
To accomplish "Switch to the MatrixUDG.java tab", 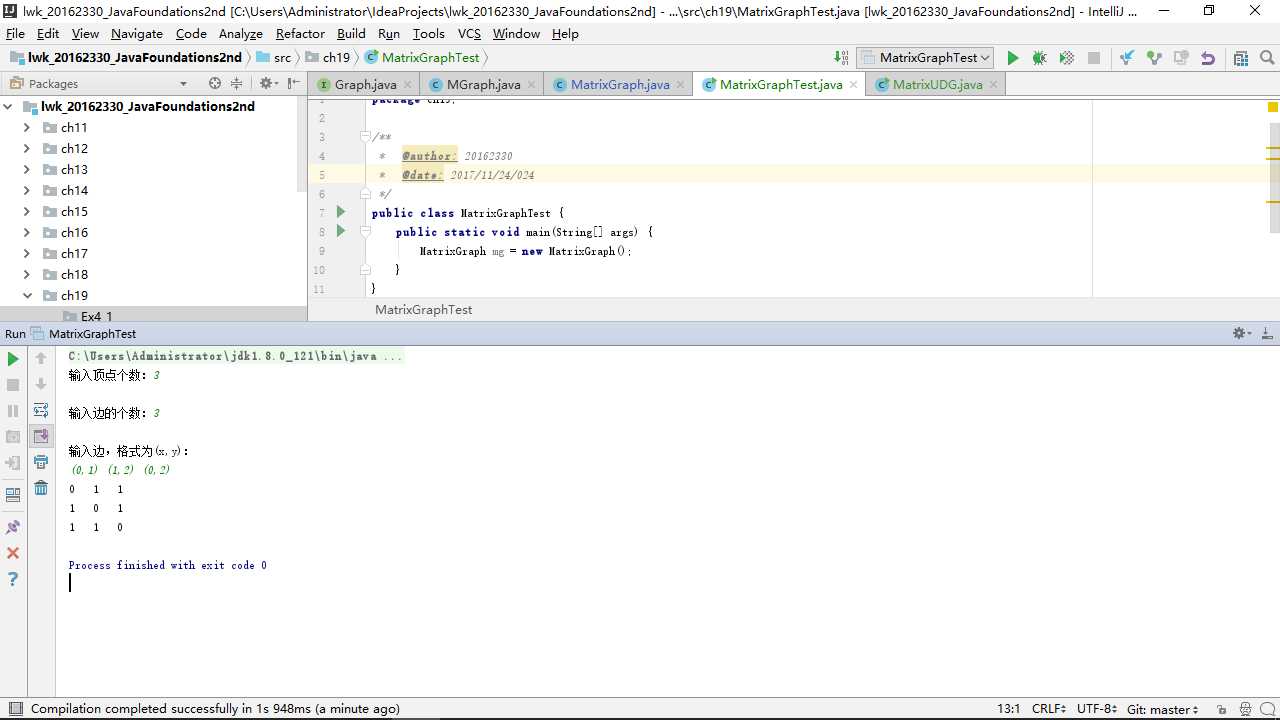I will coord(937,84).
